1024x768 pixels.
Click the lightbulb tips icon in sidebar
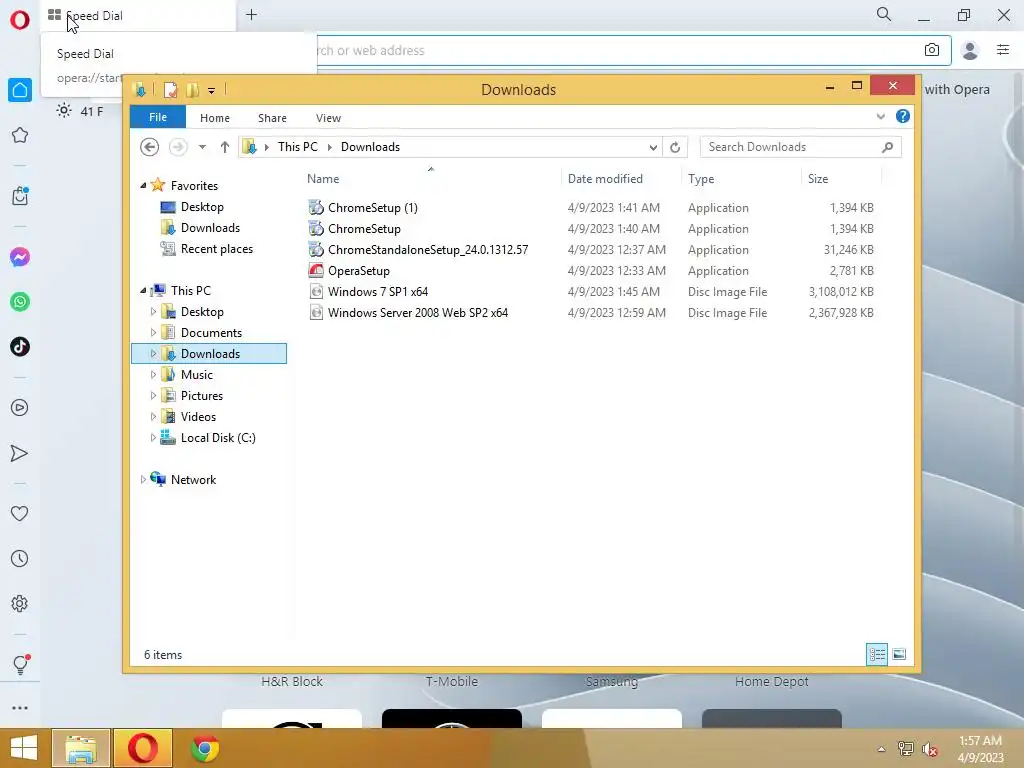[x=20, y=665]
